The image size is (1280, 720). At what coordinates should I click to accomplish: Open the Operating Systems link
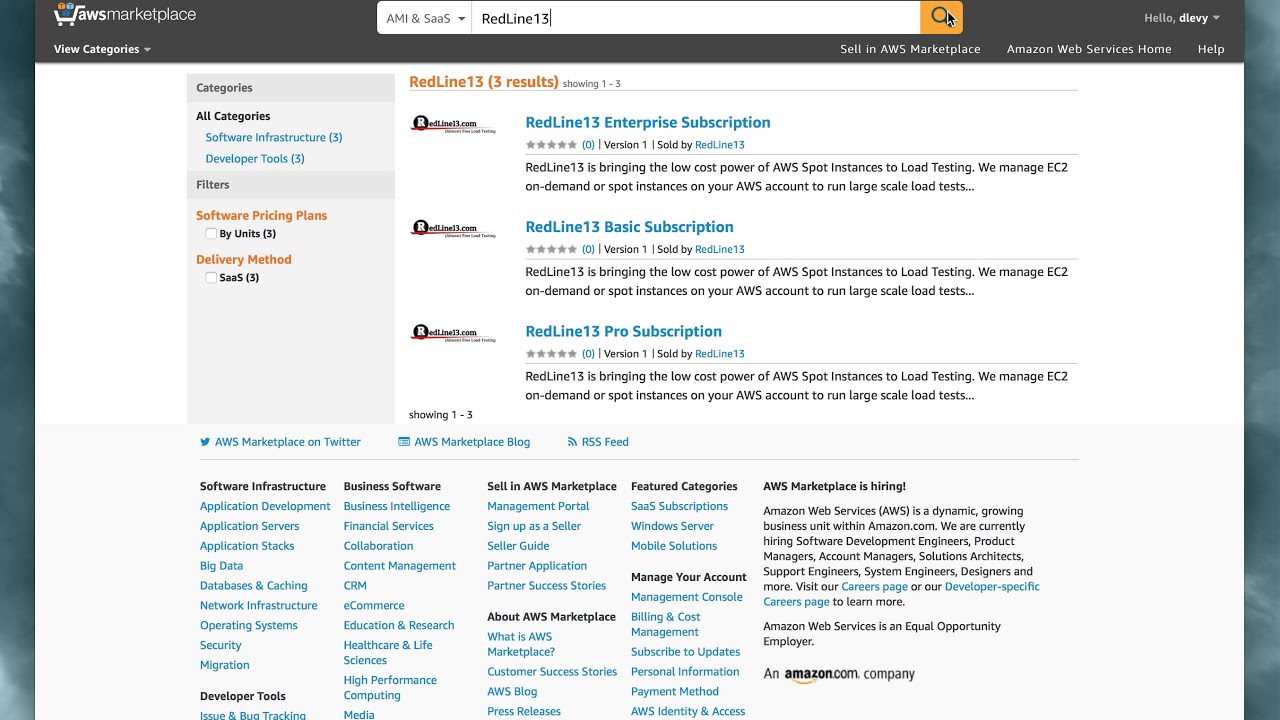[249, 626]
